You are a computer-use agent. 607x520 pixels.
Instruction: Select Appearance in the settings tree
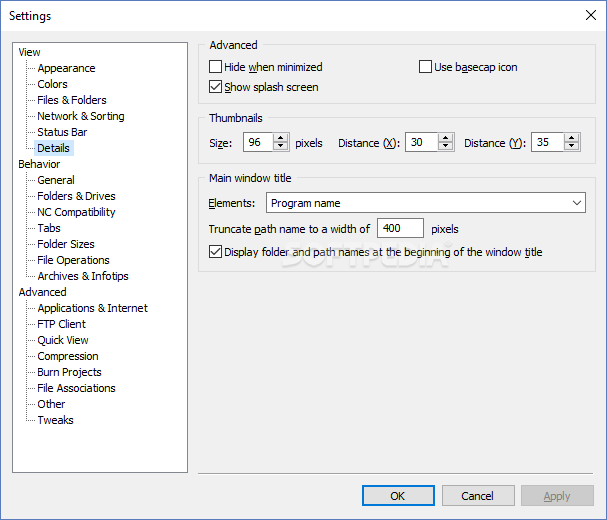tap(66, 68)
